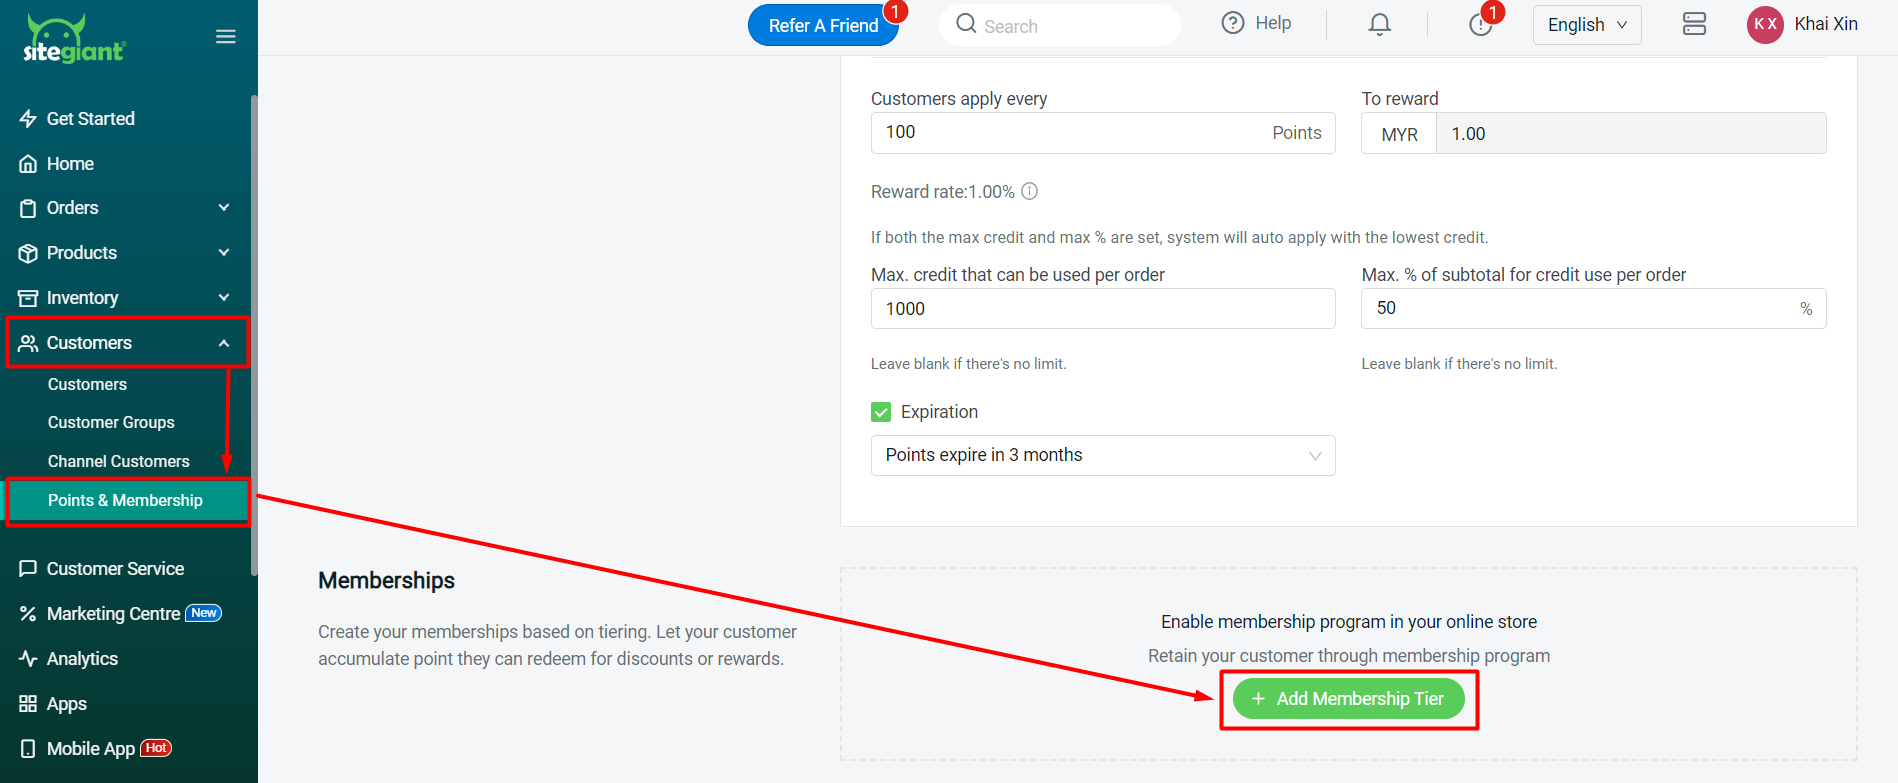Image resolution: width=1898 pixels, height=783 pixels.
Task: Click the Refer A Friend button
Action: tap(823, 26)
